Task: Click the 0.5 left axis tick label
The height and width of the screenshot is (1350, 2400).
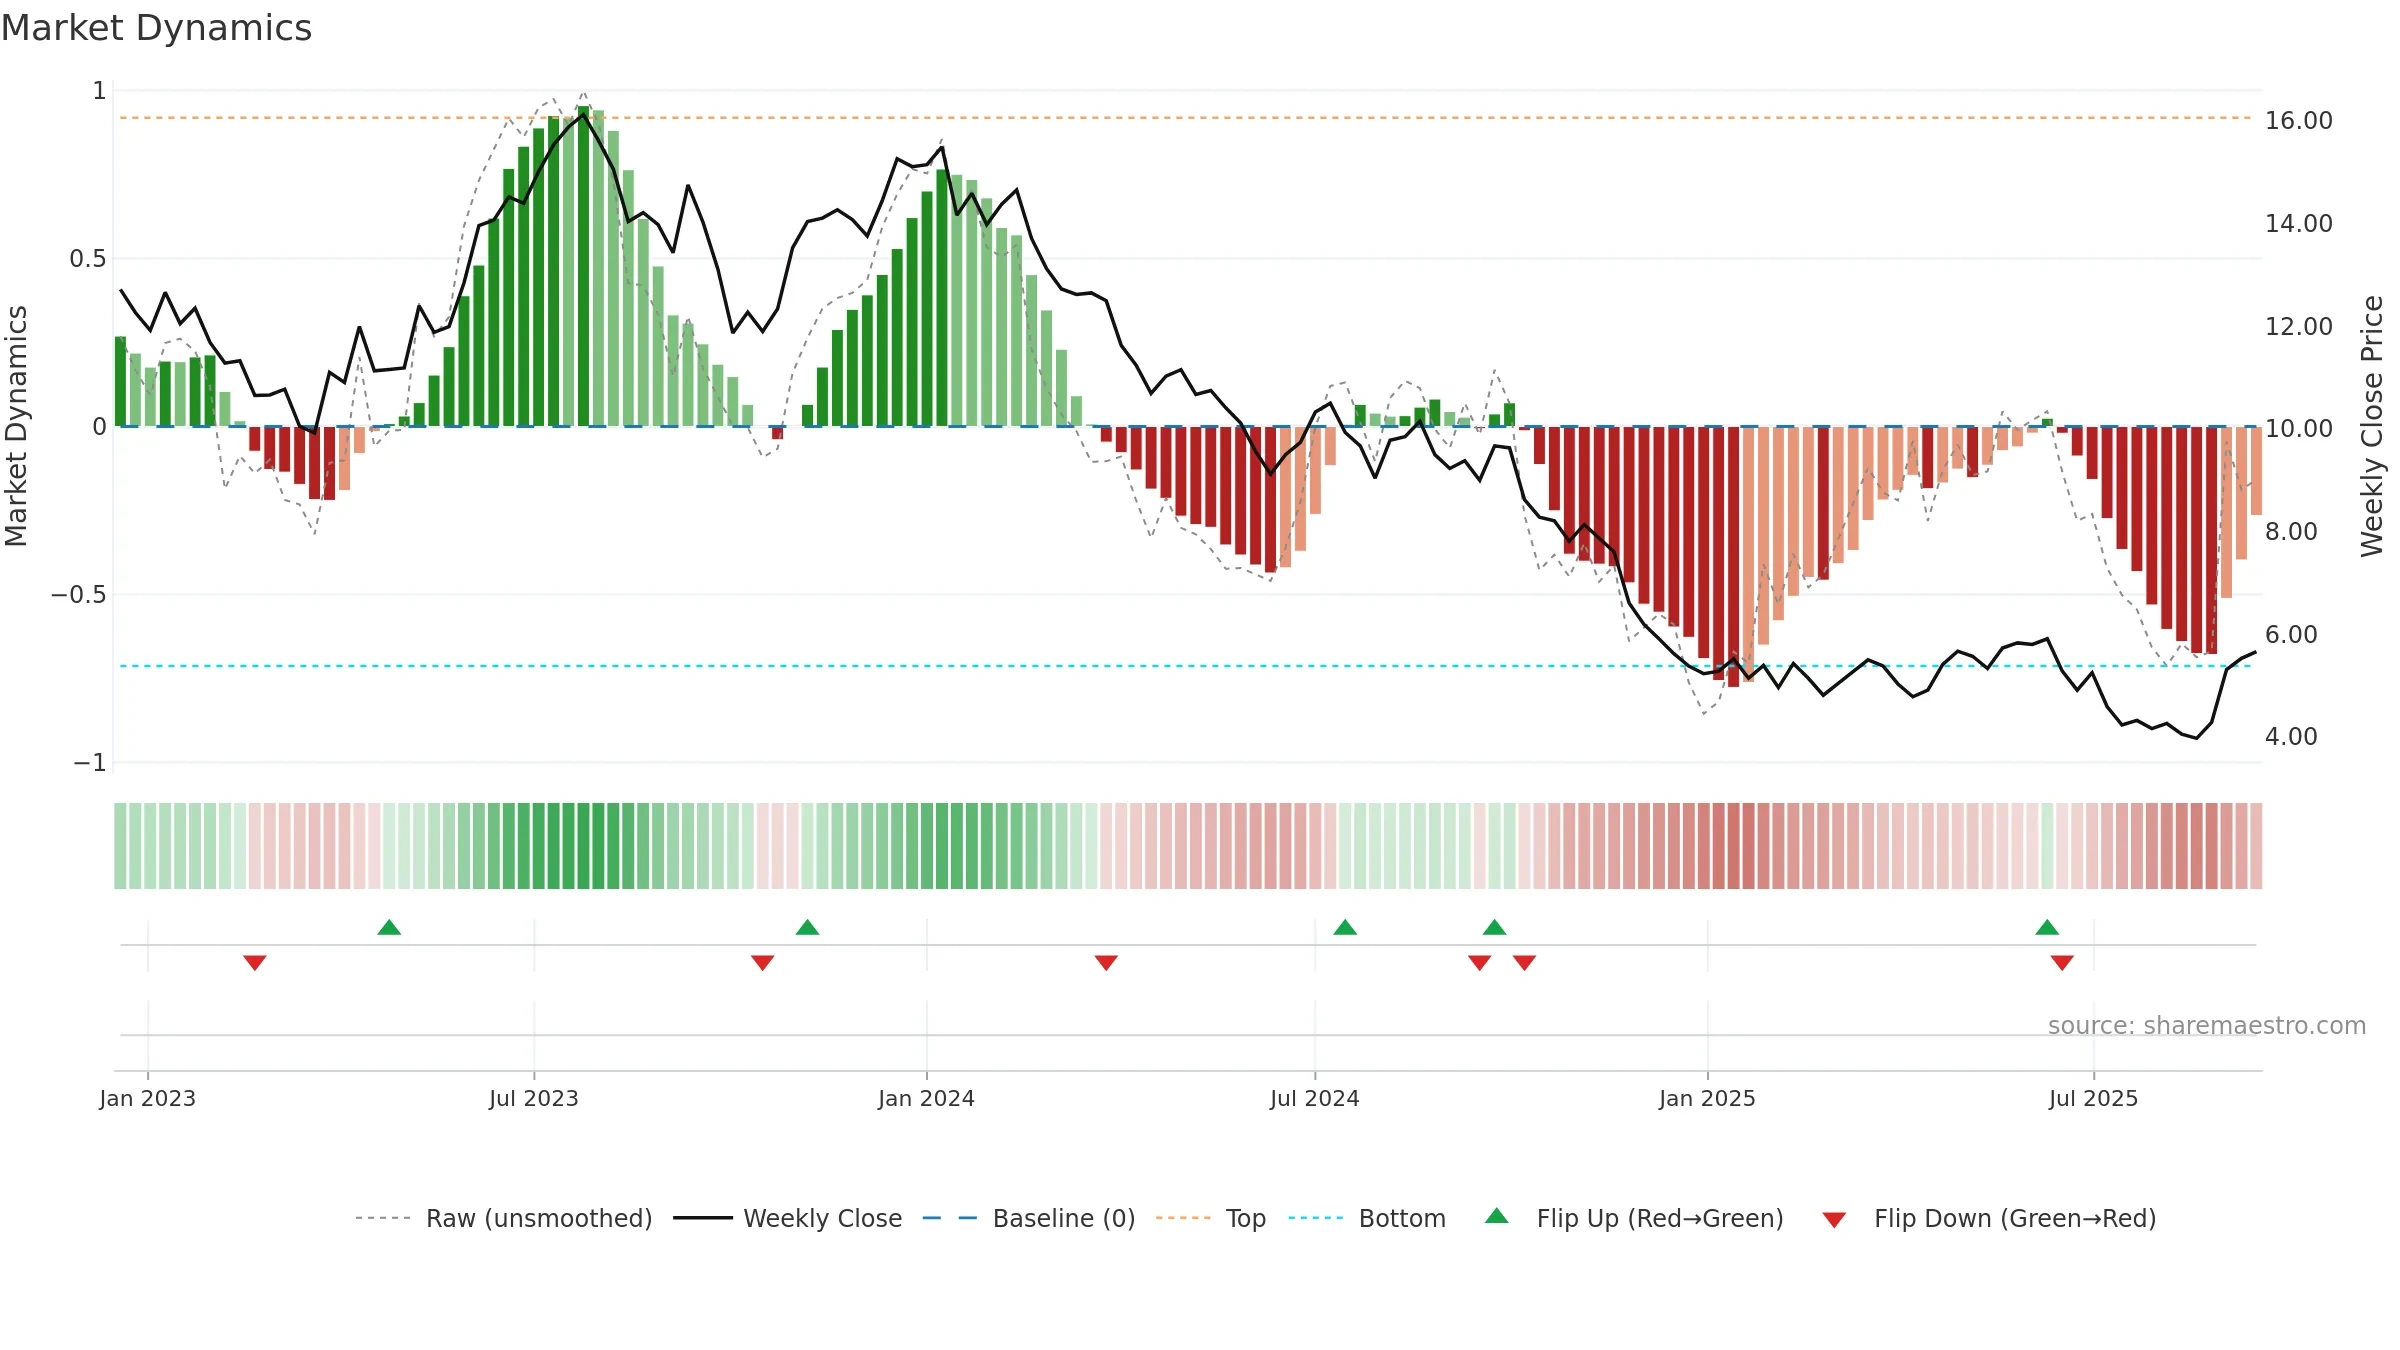Action: click(88, 259)
